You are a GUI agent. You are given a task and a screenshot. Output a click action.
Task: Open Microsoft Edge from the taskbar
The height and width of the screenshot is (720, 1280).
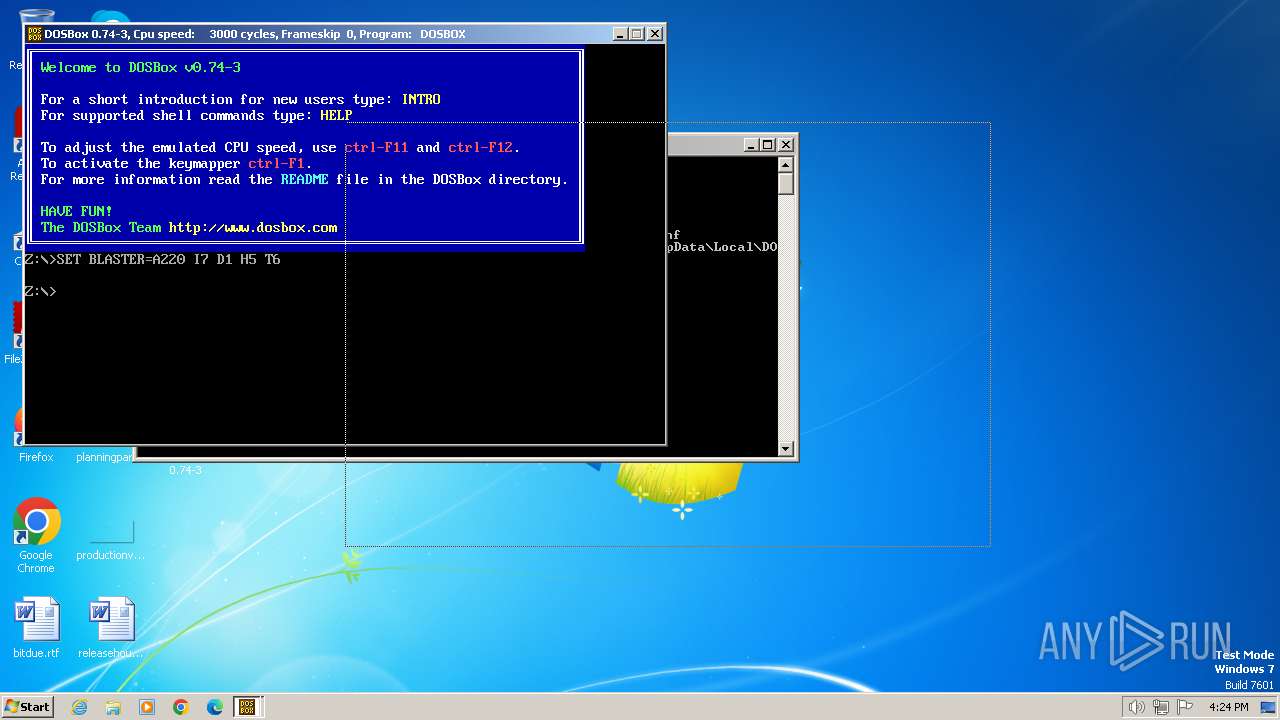tap(215, 707)
